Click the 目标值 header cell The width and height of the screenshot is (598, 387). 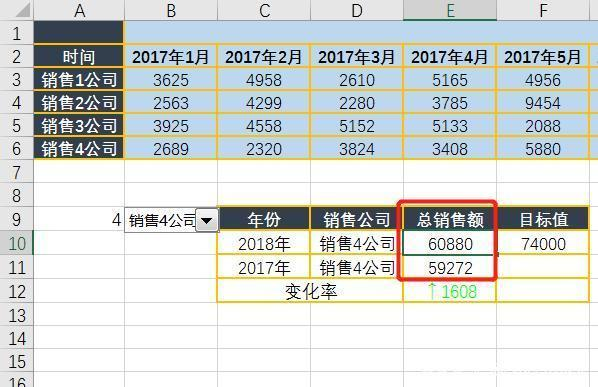[543, 219]
